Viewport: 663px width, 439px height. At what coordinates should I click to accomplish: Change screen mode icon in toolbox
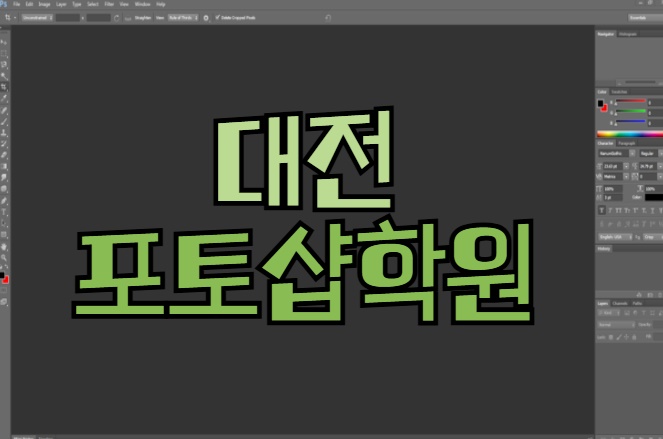tap(4, 302)
